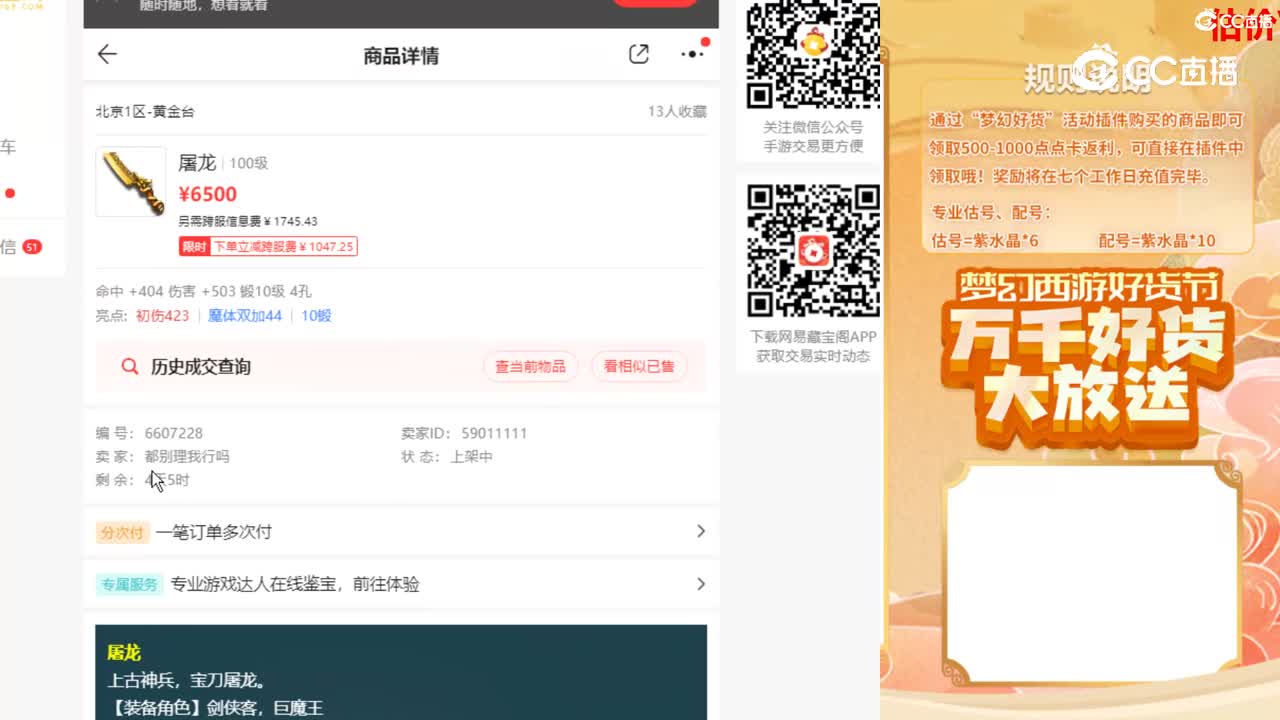Tap the search icon beside 历史成交查询
Image resolution: width=1280 pixels, height=720 pixels.
pos(130,367)
